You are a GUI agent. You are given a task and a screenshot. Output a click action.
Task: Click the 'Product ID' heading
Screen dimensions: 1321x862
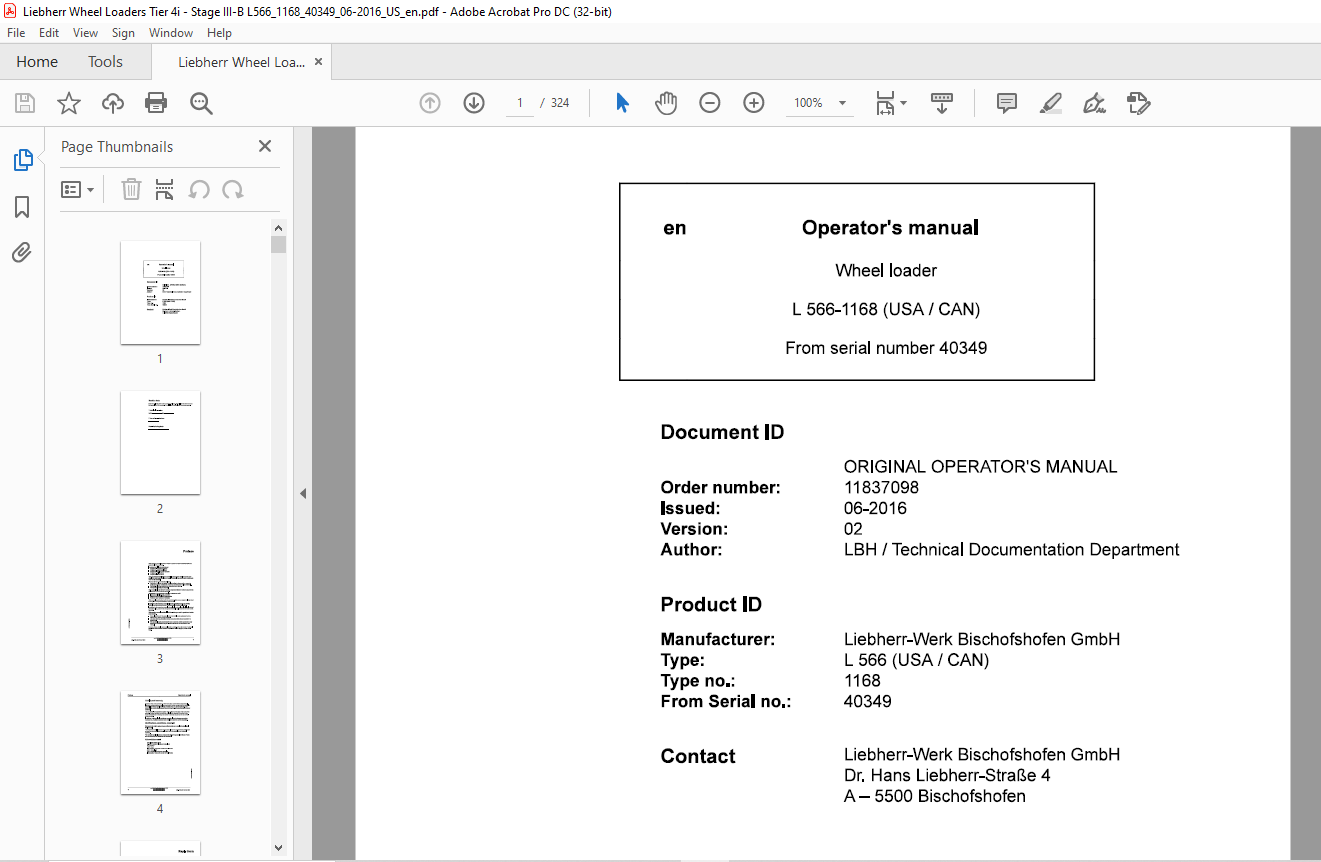pyautogui.click(x=711, y=604)
